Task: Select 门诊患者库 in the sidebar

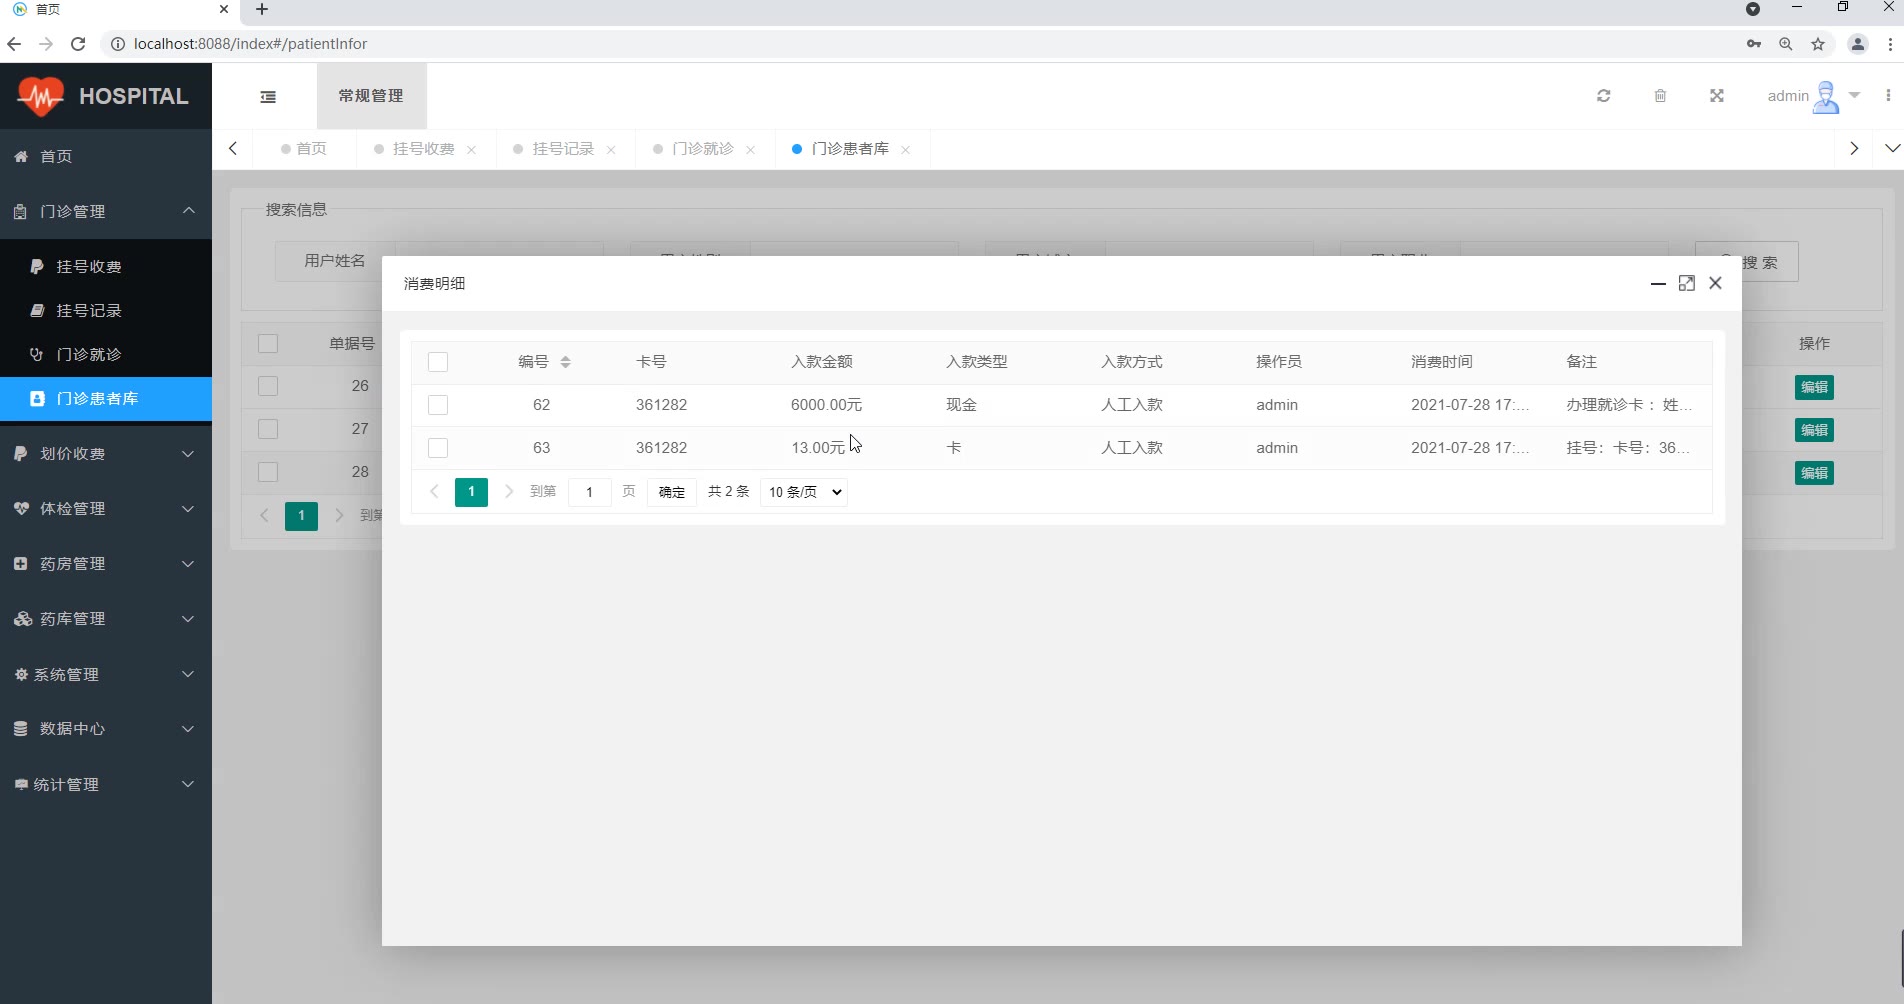Action: point(106,399)
